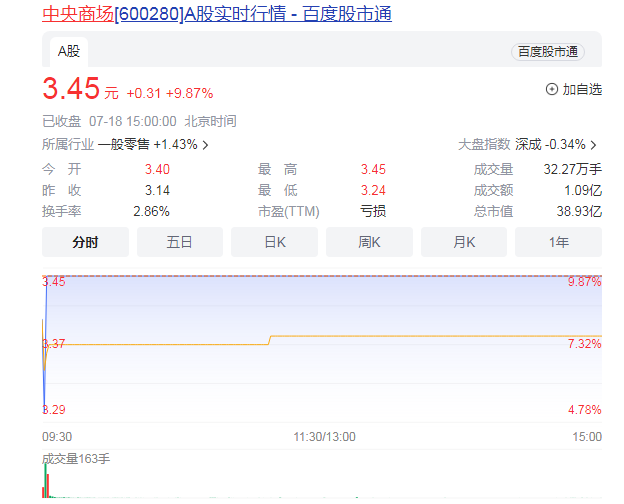The image size is (624, 504).
Task: Open the 一般零售 industry link
Action: click(x=123, y=144)
